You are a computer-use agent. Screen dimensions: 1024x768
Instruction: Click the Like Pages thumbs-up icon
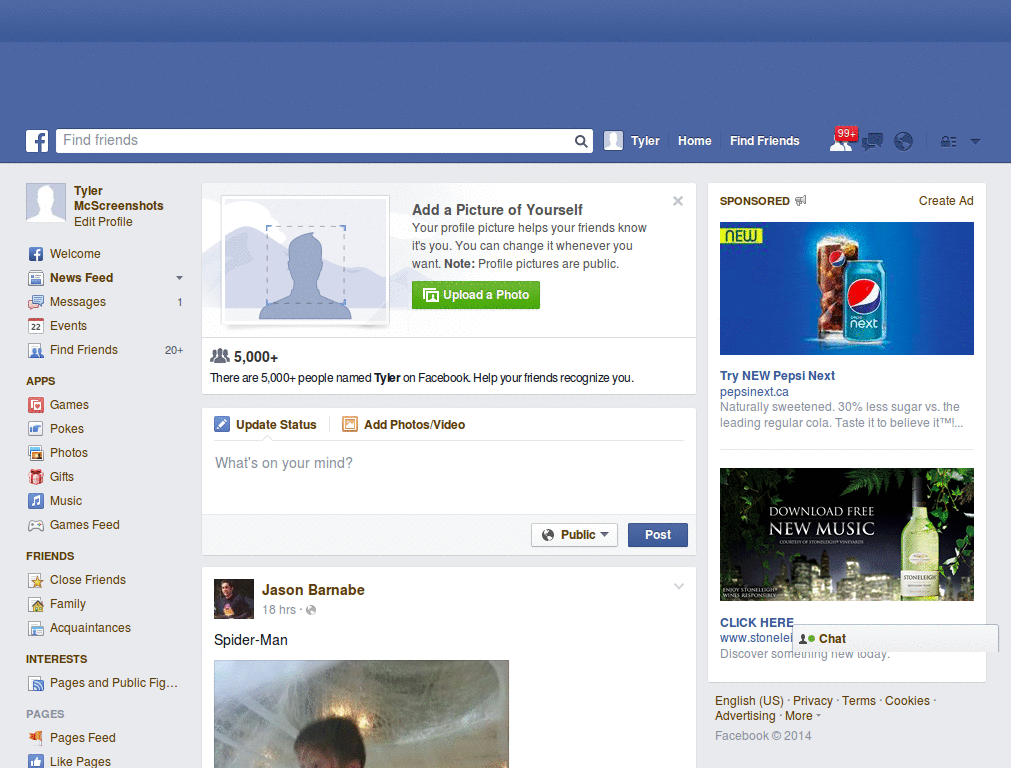point(36,761)
